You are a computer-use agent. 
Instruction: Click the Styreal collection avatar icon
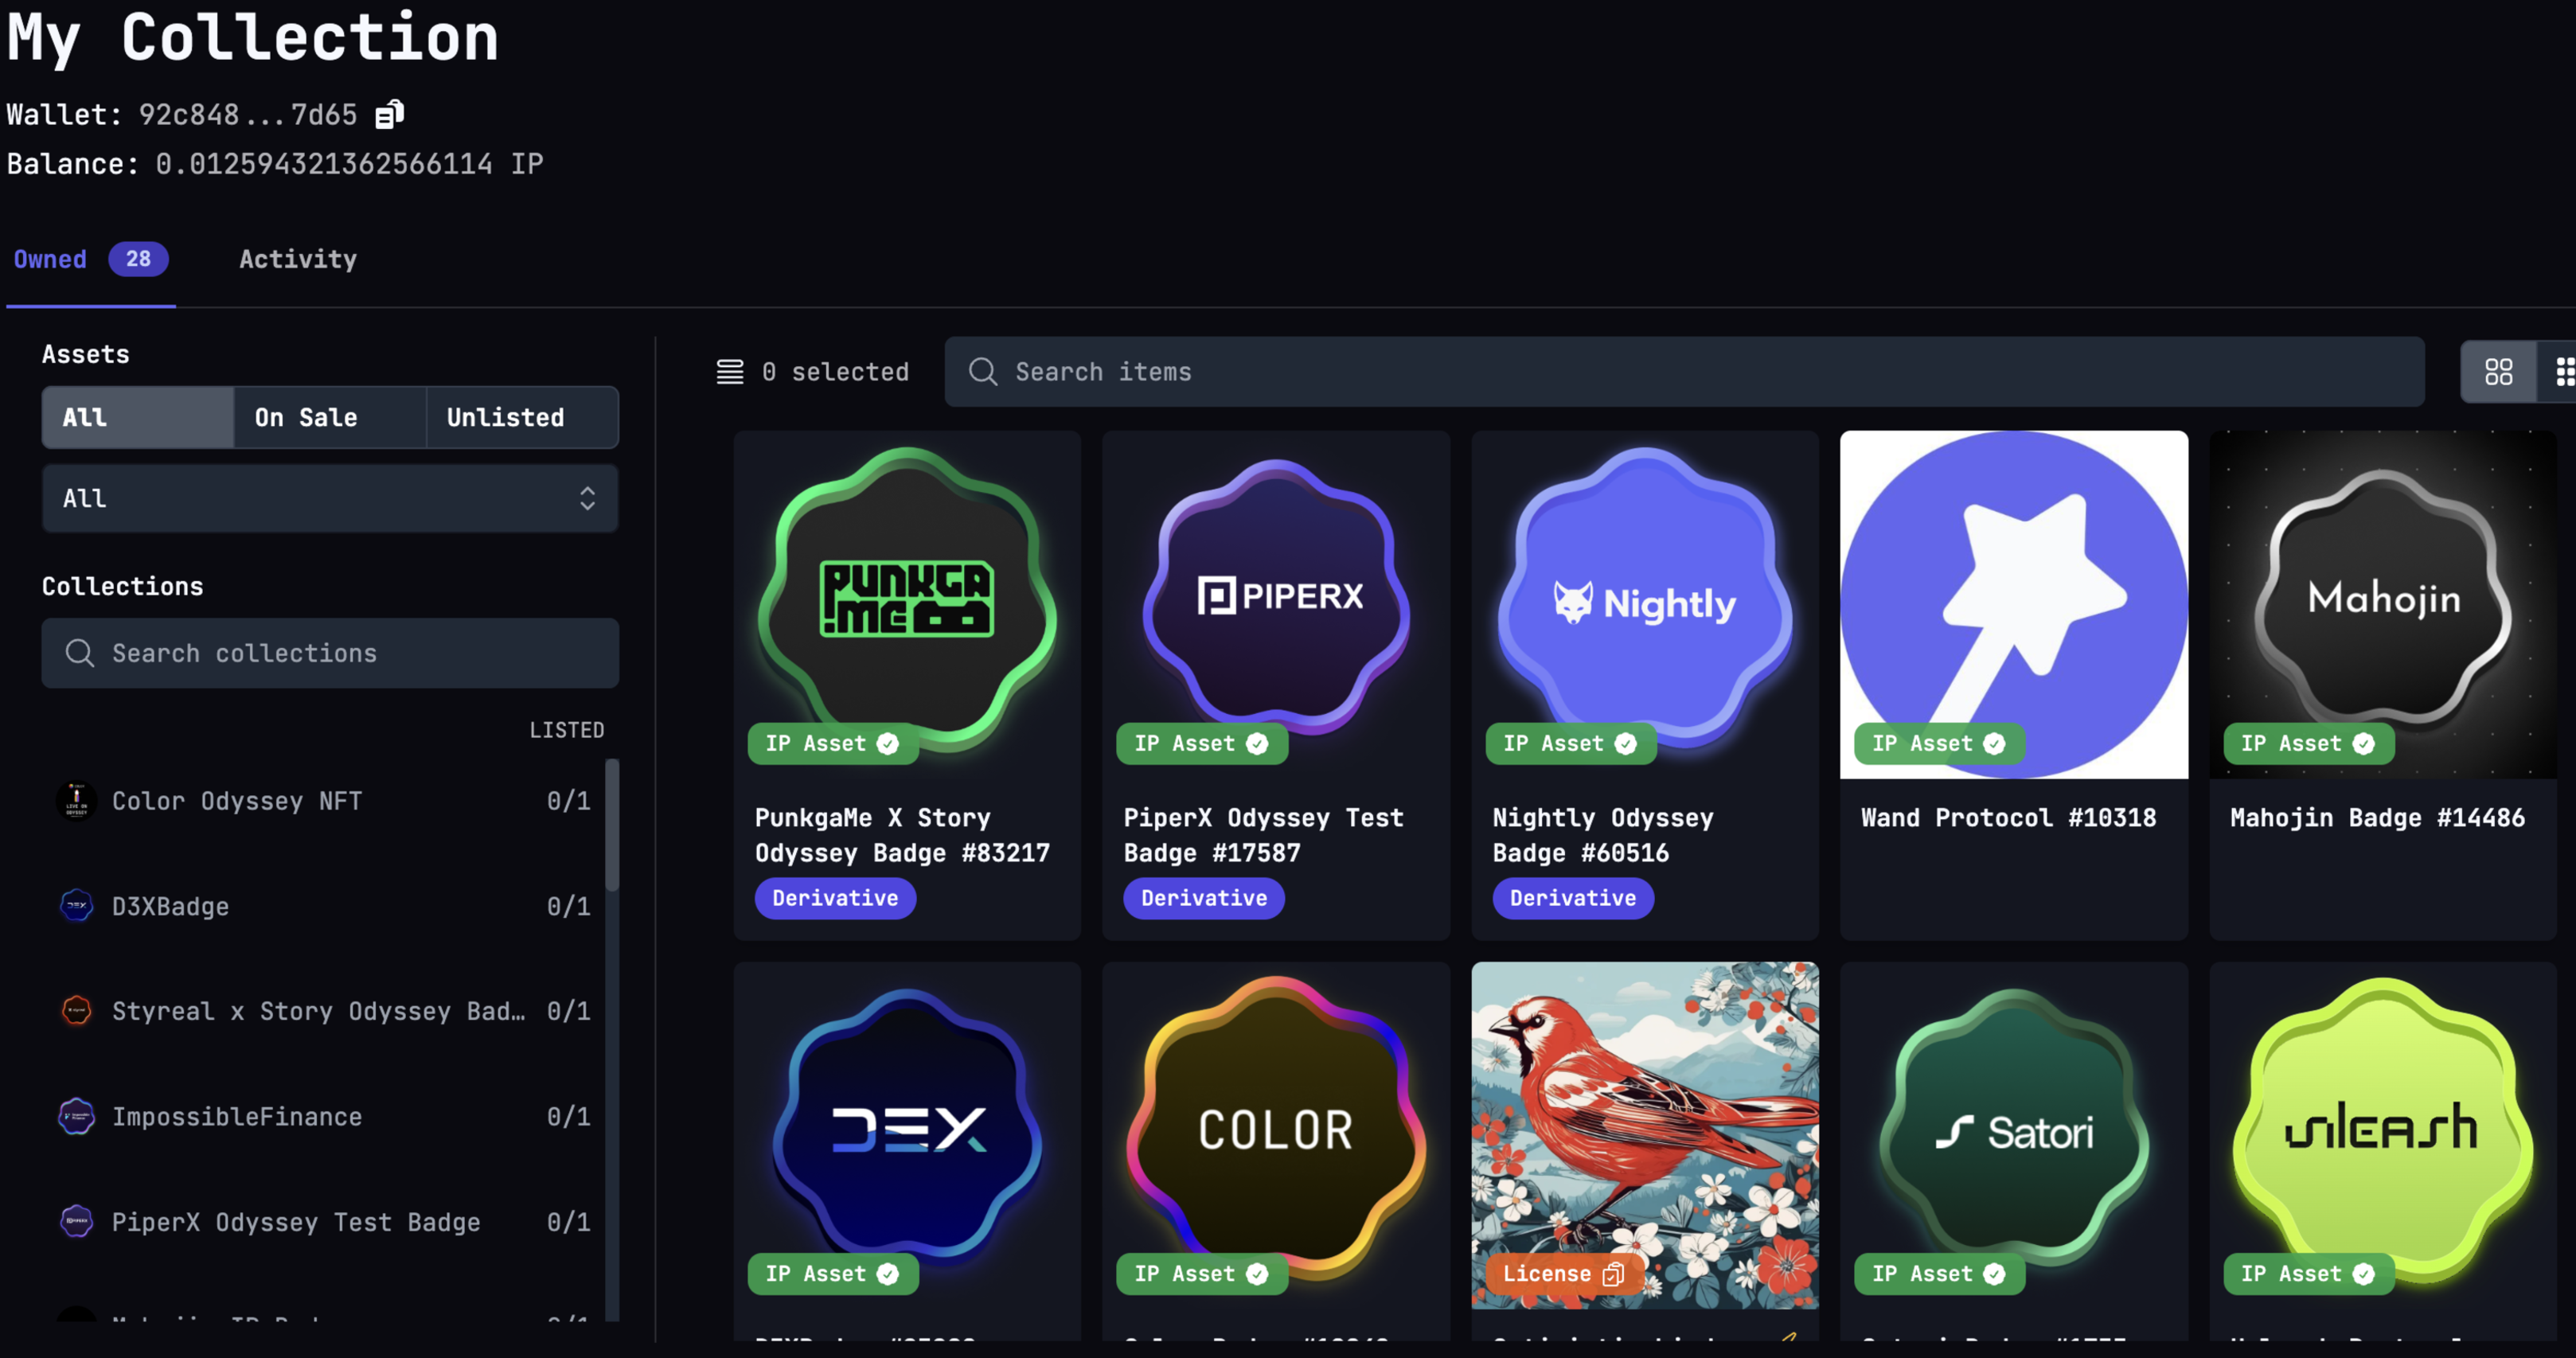[76, 1011]
